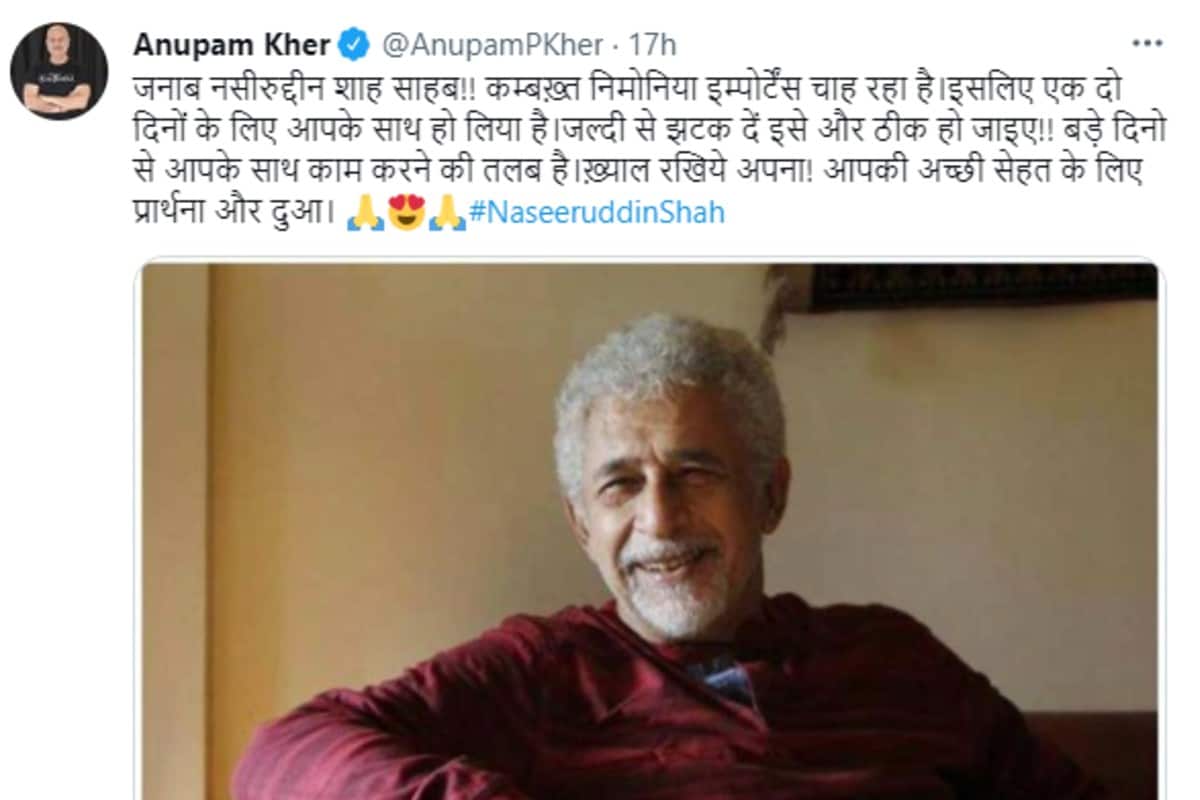Click Anupam Kher's profile avatar

59,71
